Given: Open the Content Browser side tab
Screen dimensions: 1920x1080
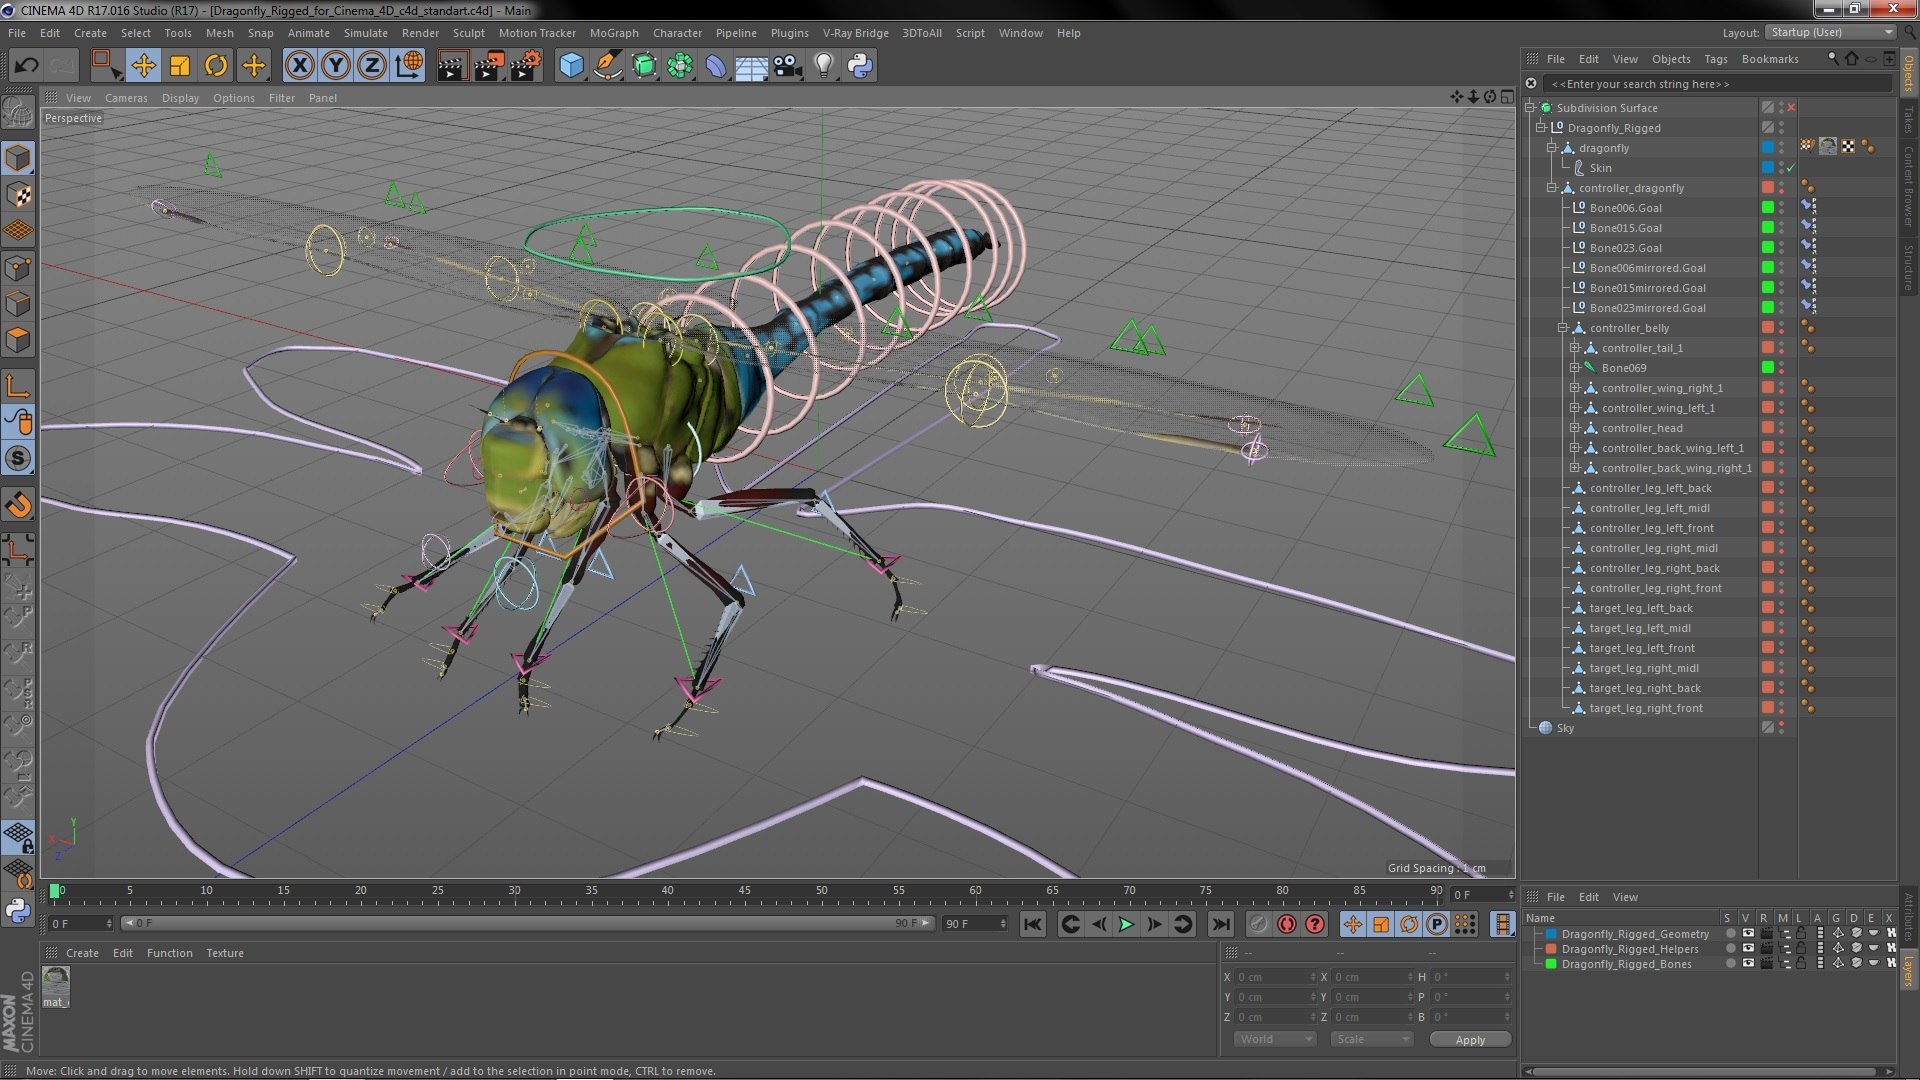Looking at the screenshot, I should coord(1908,186).
